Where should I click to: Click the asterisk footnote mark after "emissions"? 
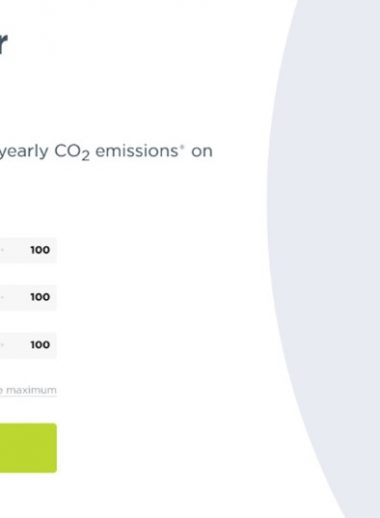pos(182,146)
